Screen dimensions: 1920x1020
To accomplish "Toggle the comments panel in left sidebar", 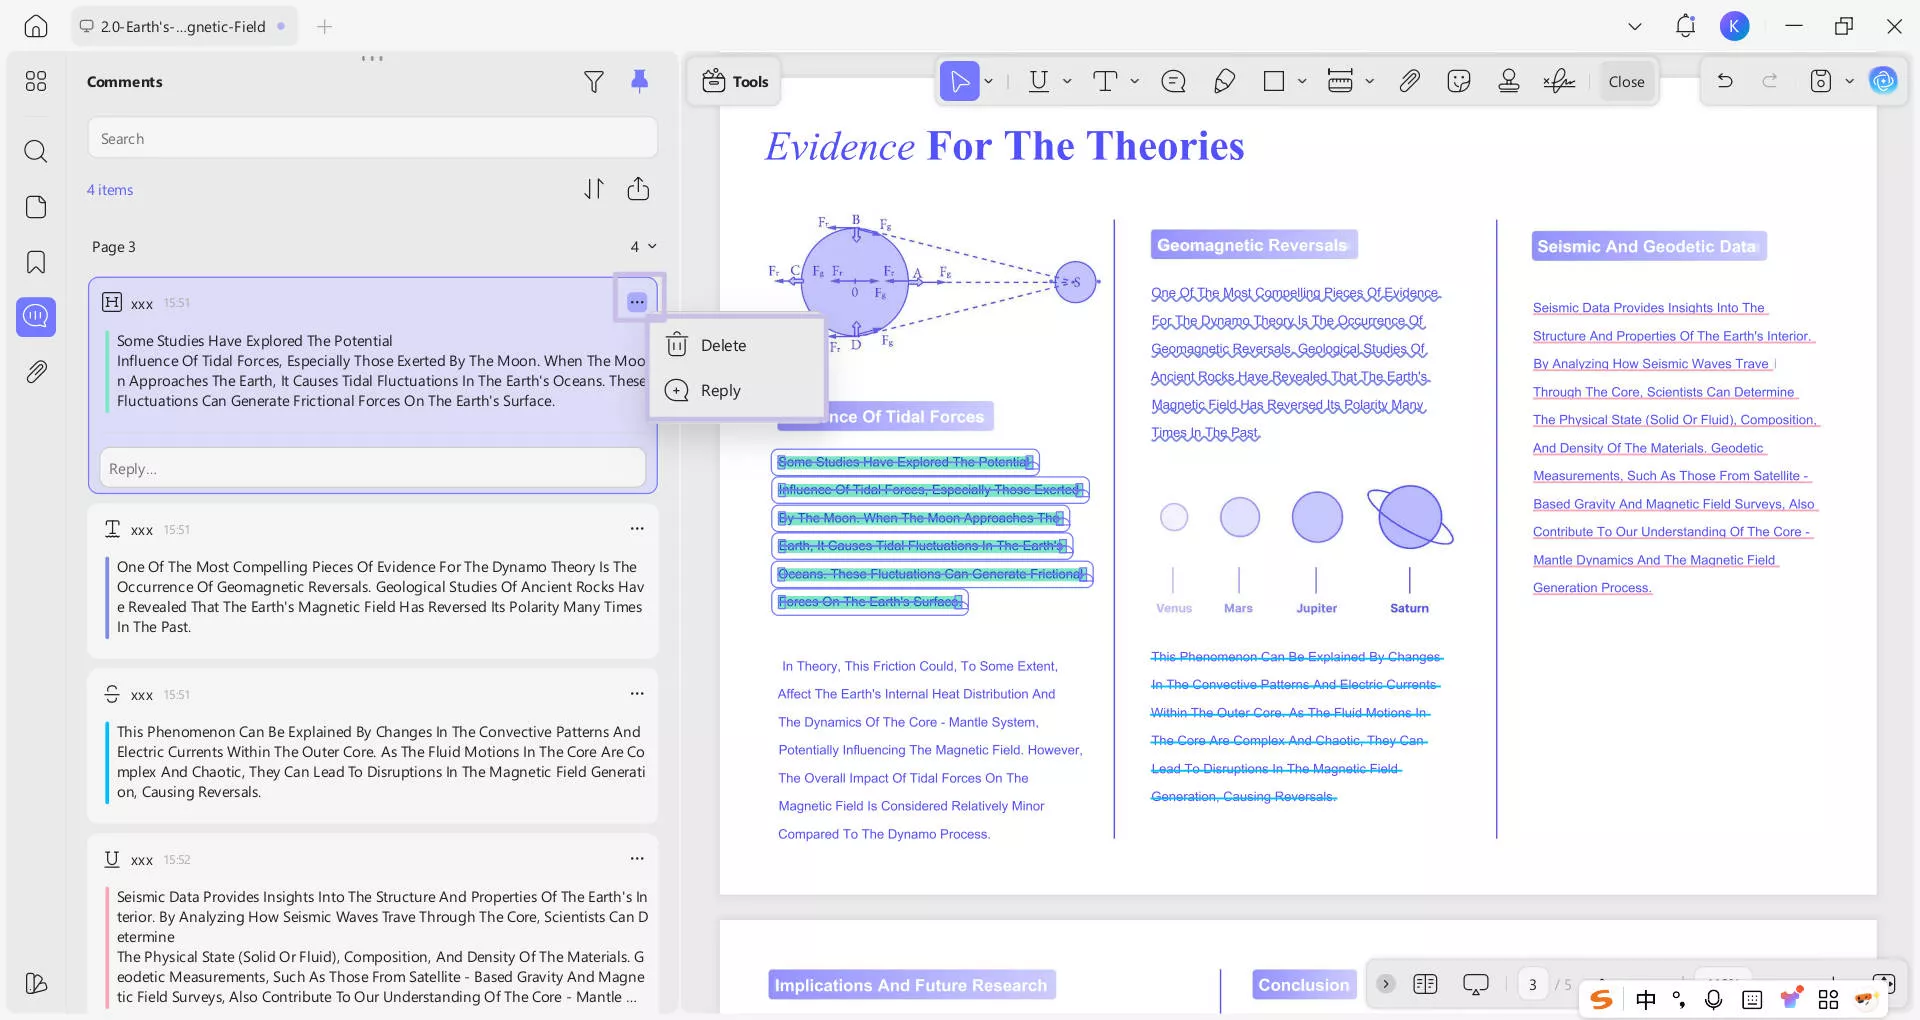I will pos(36,317).
